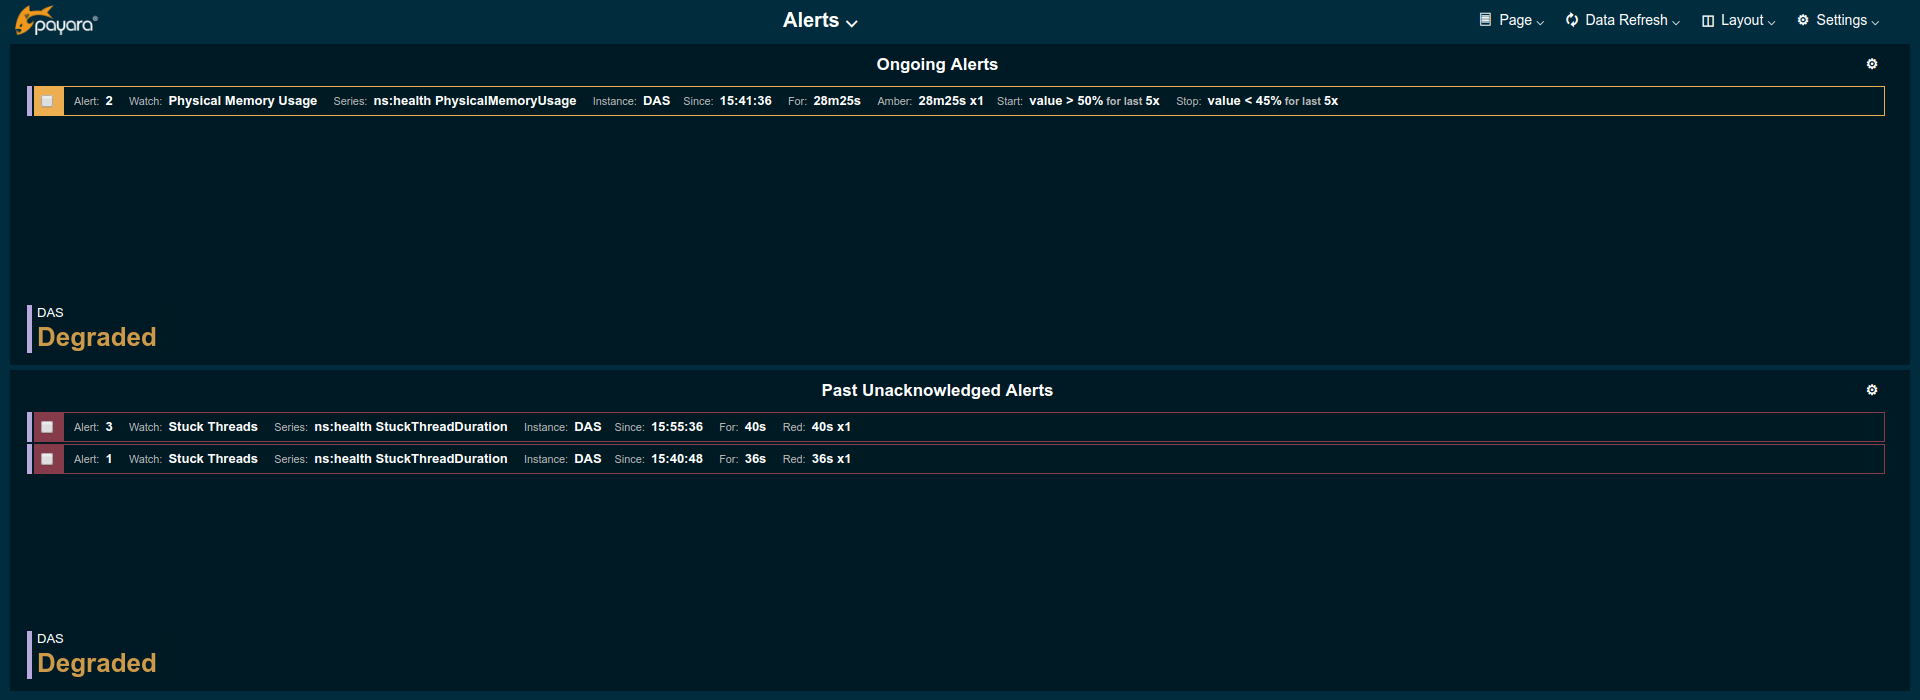Open the Past Unacknowledged Alerts gear settings
Viewport: 1920px width, 700px height.
pos(1871,390)
